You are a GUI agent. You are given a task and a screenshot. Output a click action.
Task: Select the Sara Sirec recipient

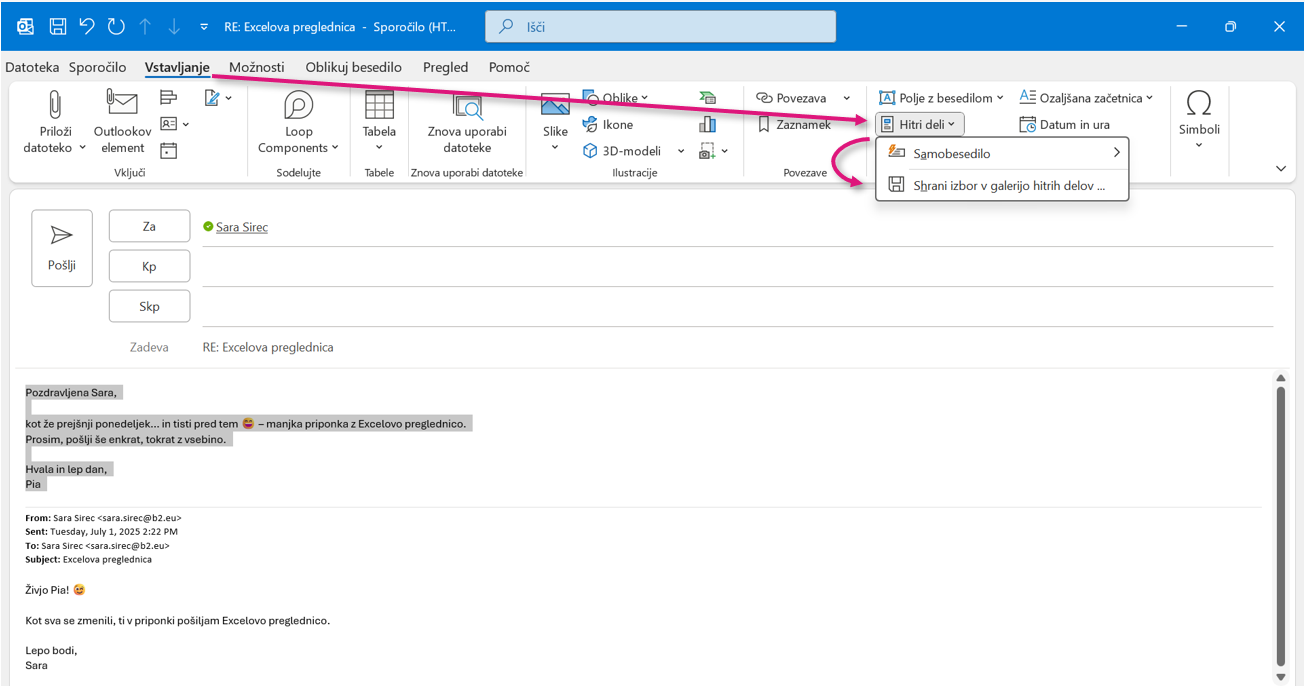[x=242, y=227]
